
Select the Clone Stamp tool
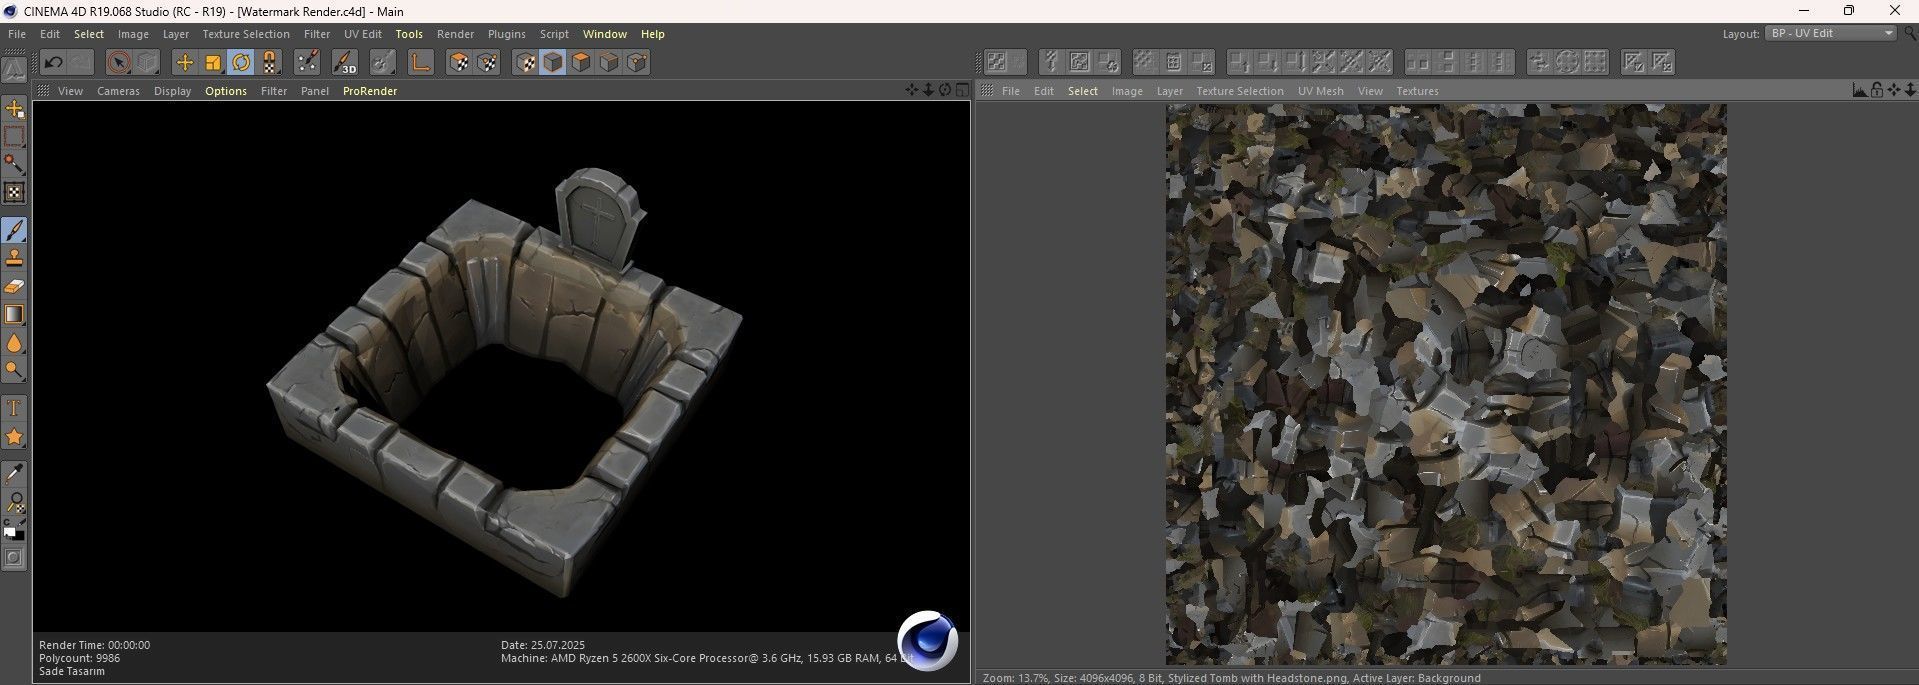(x=14, y=258)
